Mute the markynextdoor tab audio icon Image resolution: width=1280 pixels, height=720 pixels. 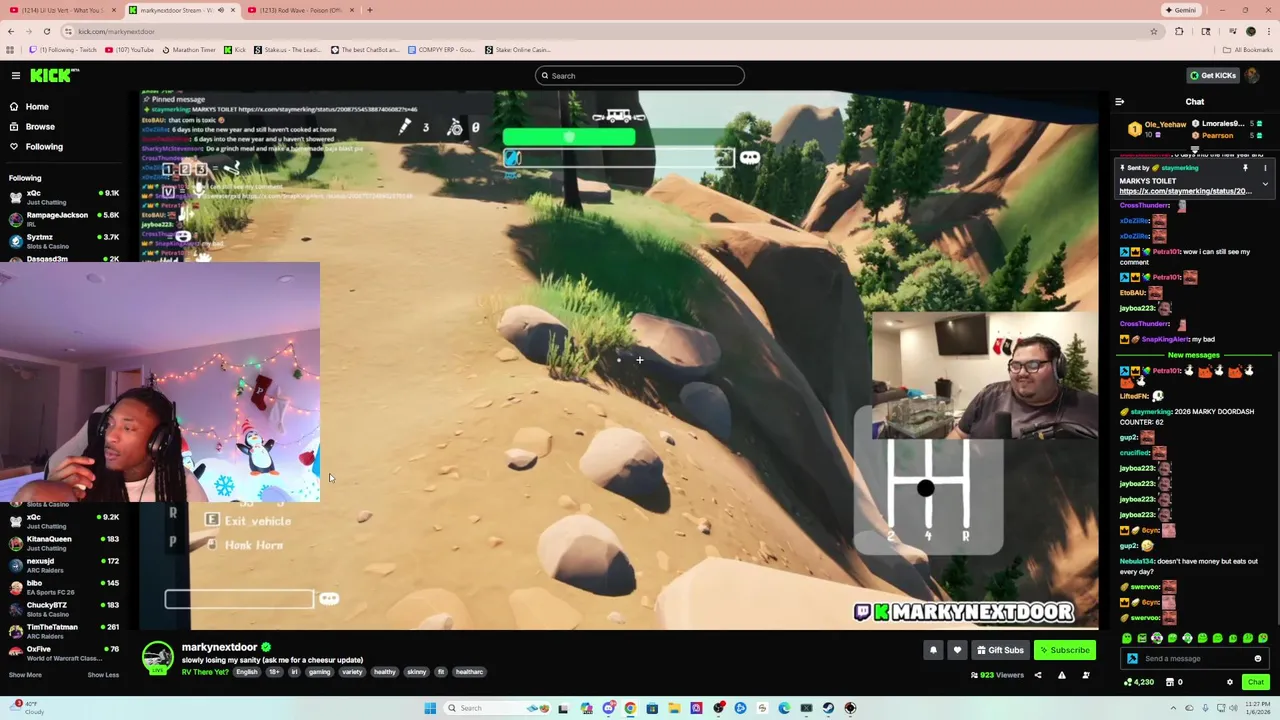pyautogui.click(x=220, y=10)
